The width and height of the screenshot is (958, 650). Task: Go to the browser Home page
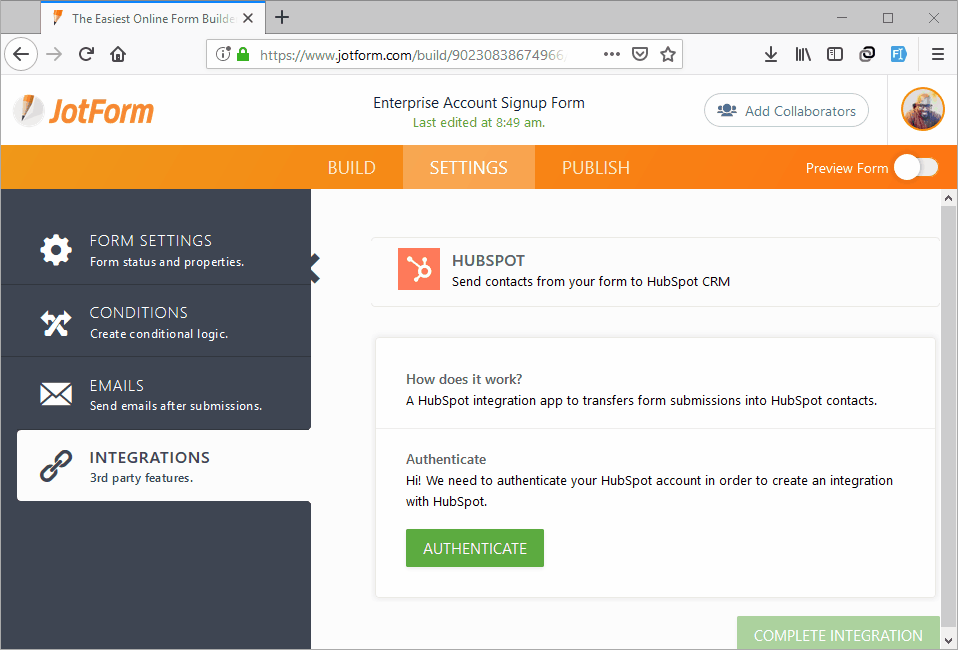(118, 54)
